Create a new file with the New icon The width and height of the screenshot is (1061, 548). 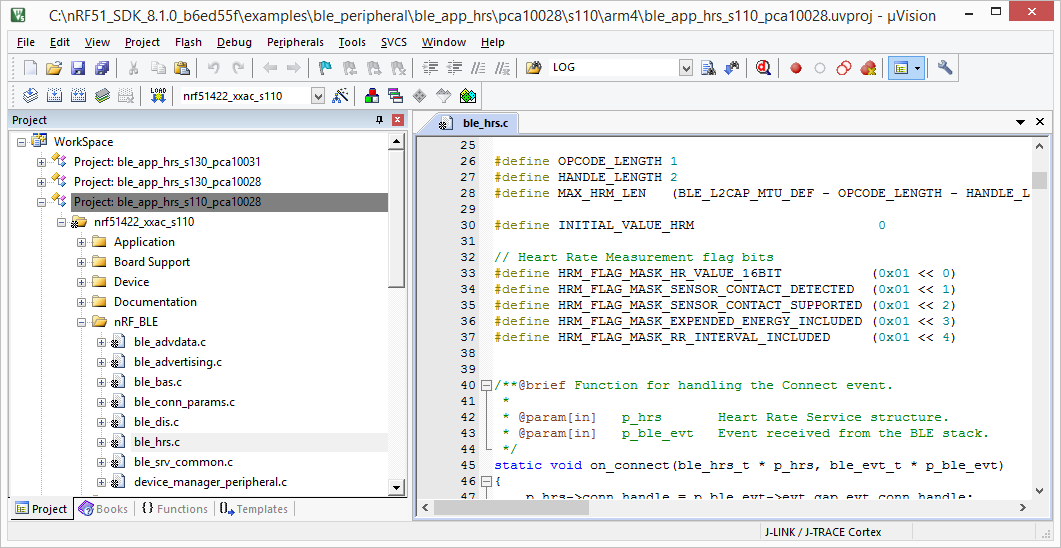click(30, 68)
